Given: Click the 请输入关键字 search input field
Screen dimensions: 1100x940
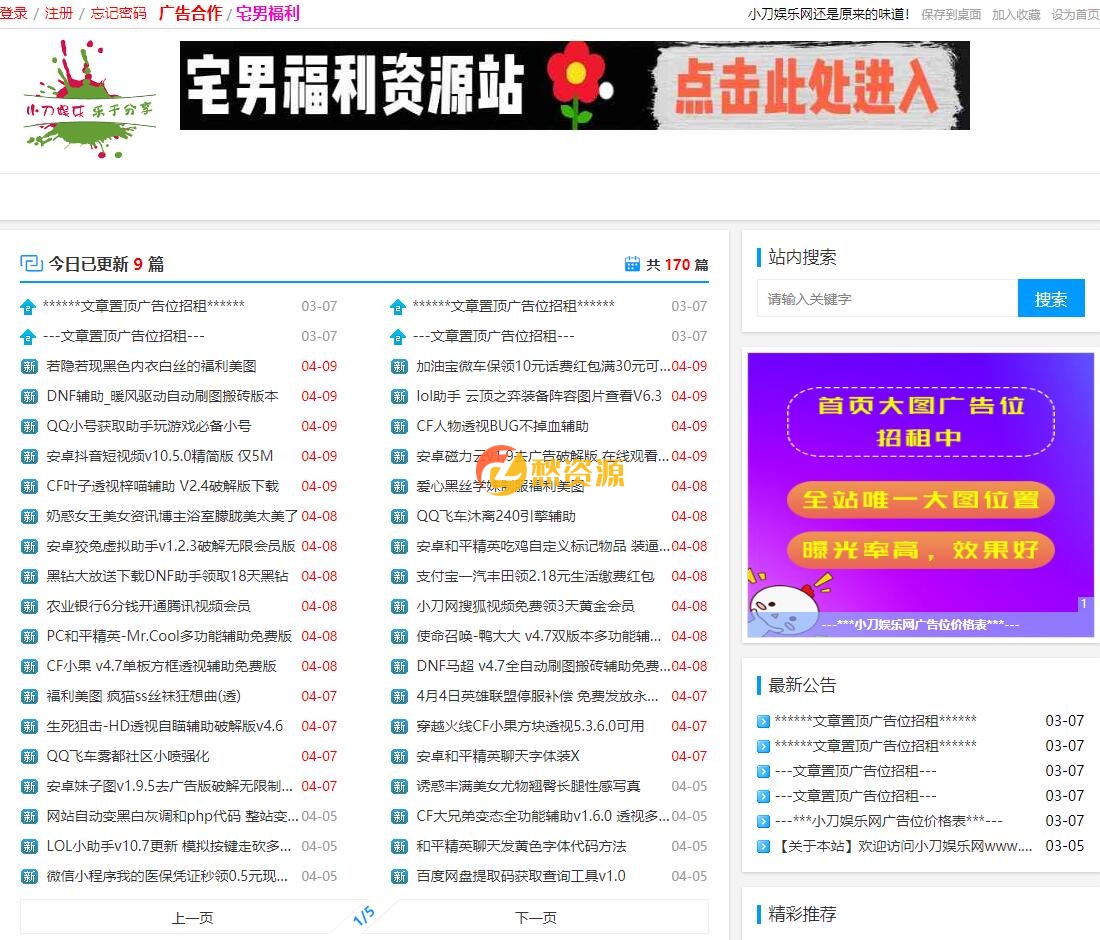Looking at the screenshot, I should coord(886,298).
